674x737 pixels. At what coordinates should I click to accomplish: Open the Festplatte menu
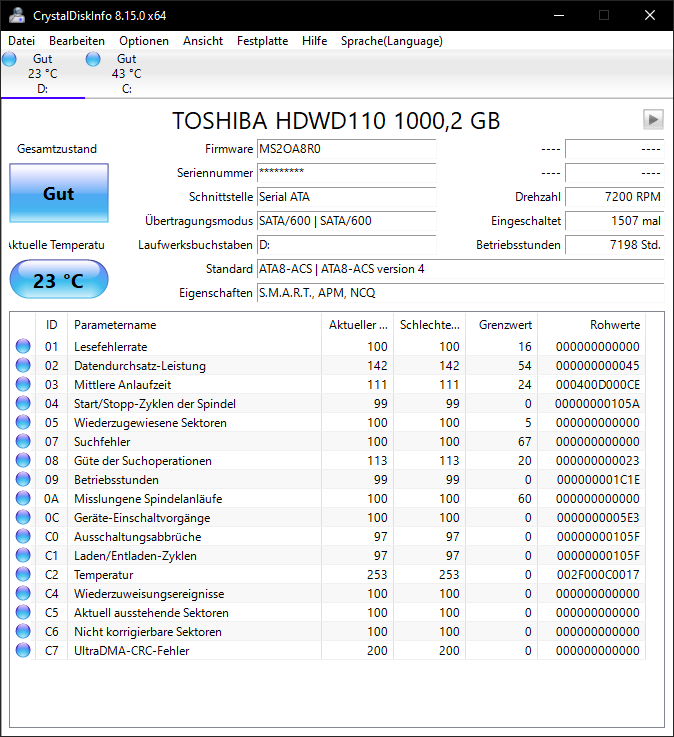click(262, 41)
